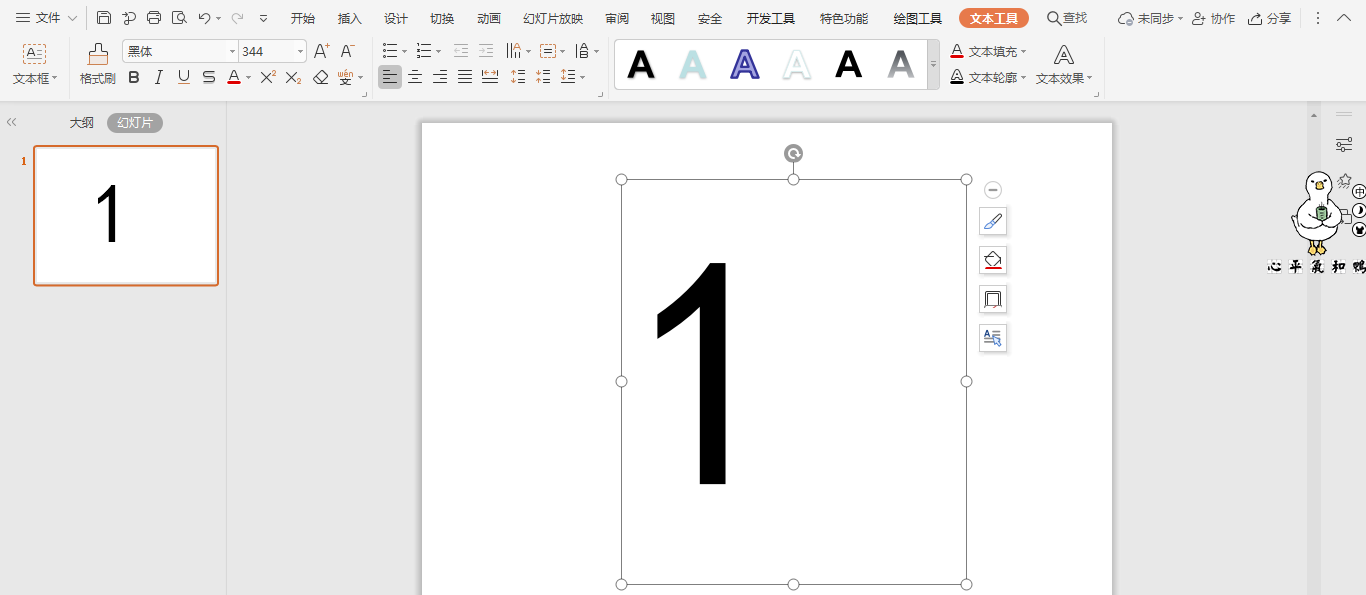The width and height of the screenshot is (1366, 595).
Task: Click the Decrease Indent icon
Action: pos(461,51)
